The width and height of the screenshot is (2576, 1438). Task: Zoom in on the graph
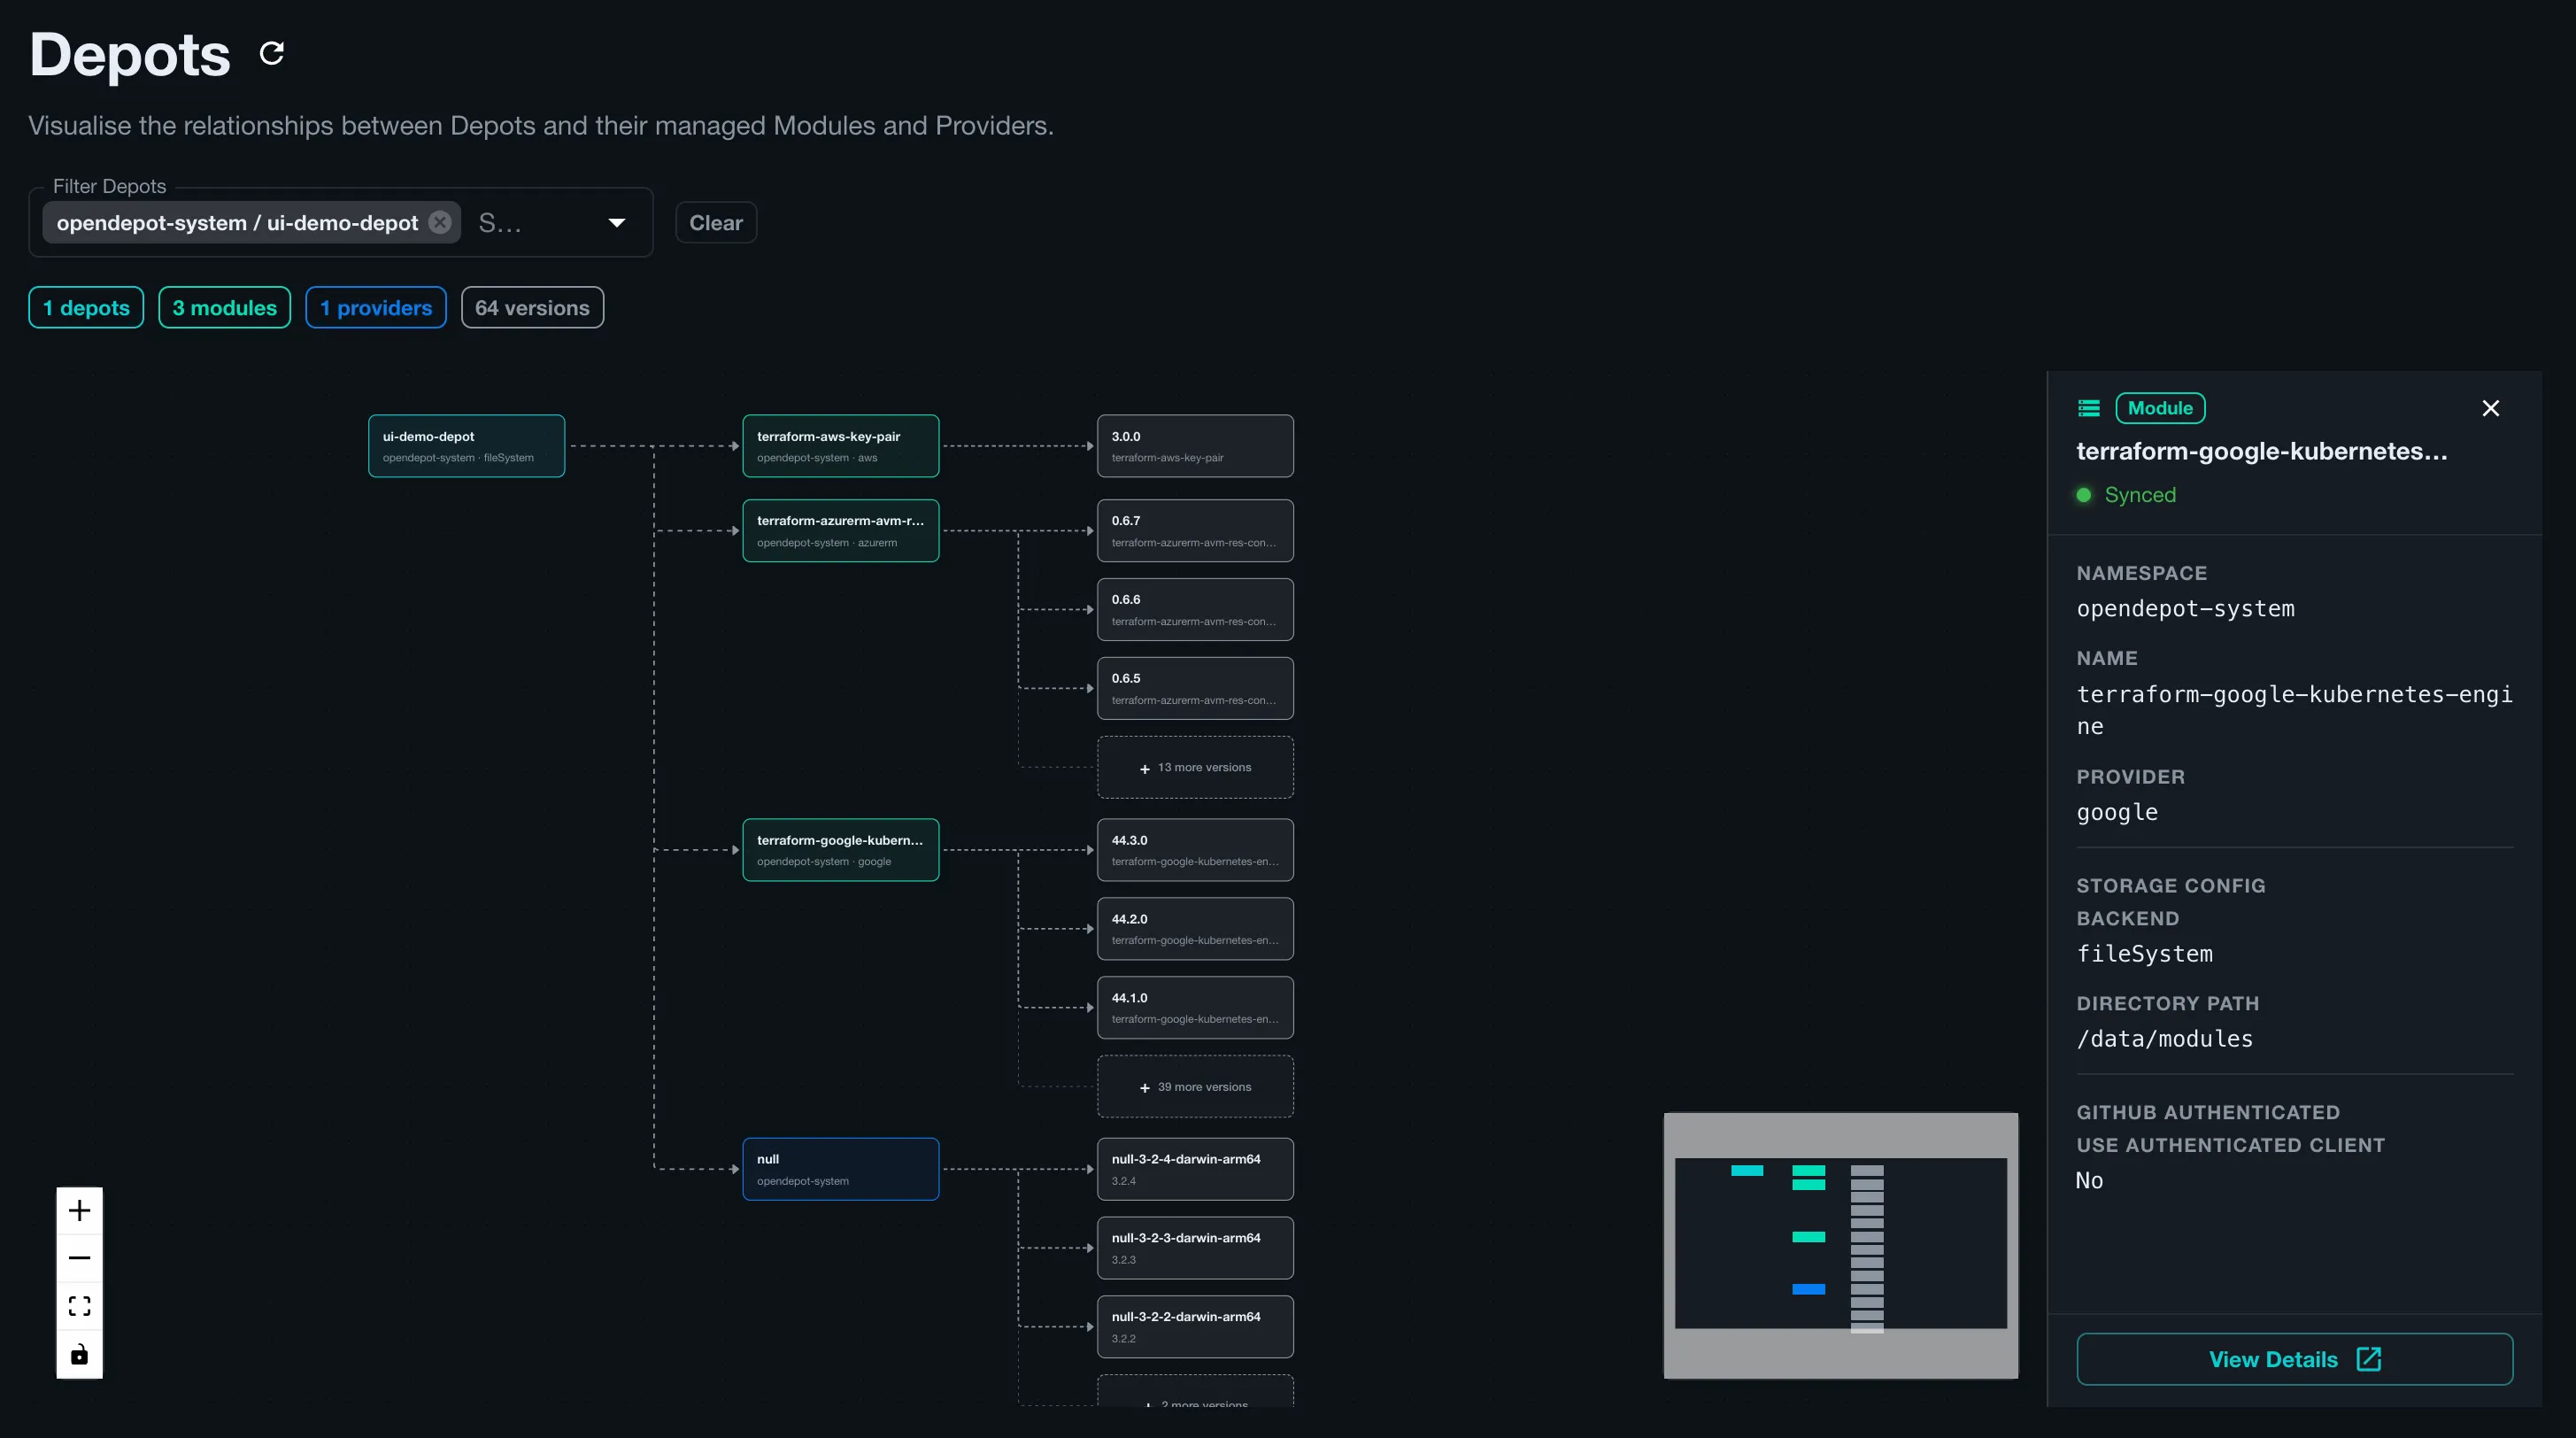(79, 1211)
